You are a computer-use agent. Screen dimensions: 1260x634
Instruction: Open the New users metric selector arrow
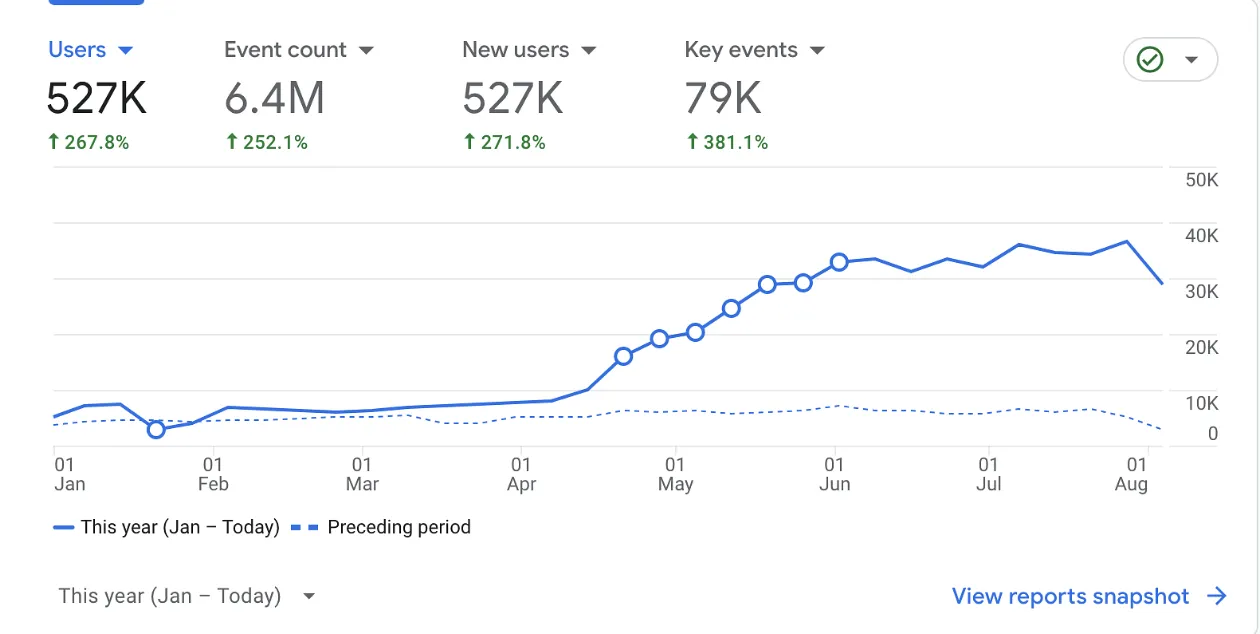point(588,50)
